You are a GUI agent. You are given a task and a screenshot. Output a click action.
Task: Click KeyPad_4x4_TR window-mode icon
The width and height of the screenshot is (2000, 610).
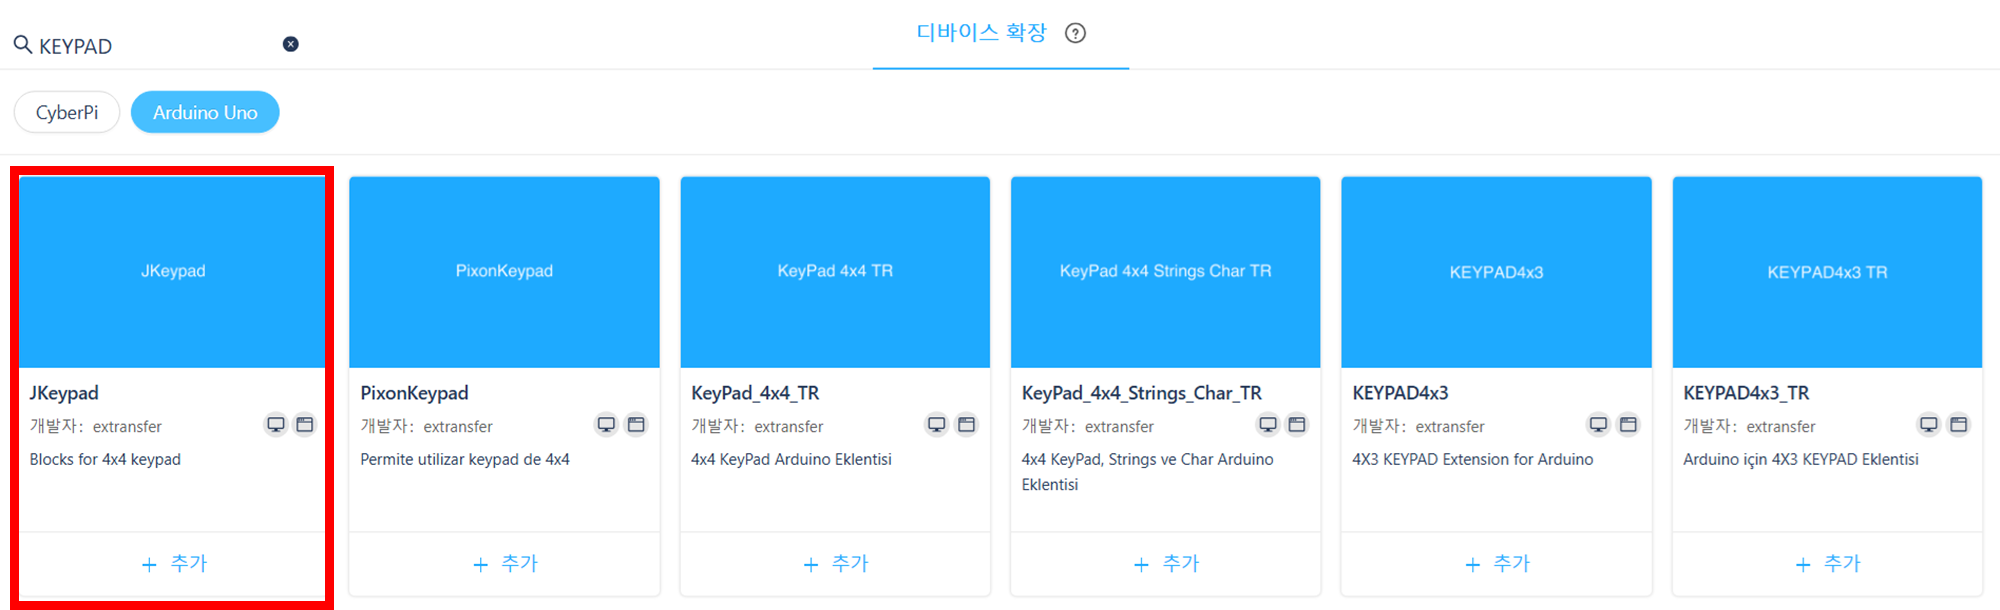[966, 425]
